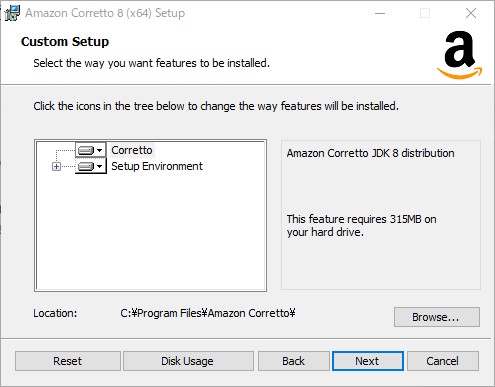Image resolution: width=495 pixels, height=387 pixels.
Task: Select the Corretto tree item label
Action: point(132,150)
